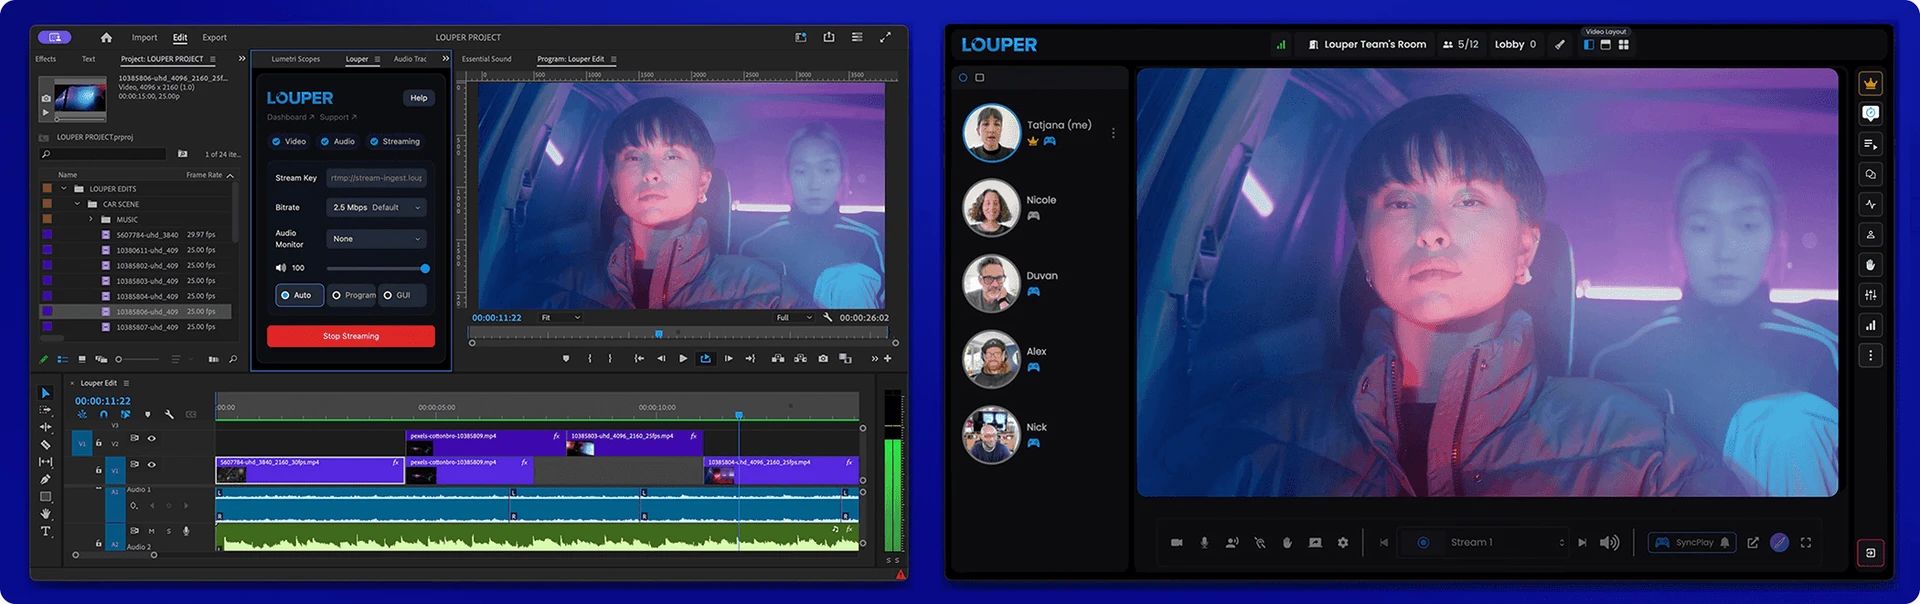
Task: Click the Lobby 0 button
Action: (x=1515, y=45)
